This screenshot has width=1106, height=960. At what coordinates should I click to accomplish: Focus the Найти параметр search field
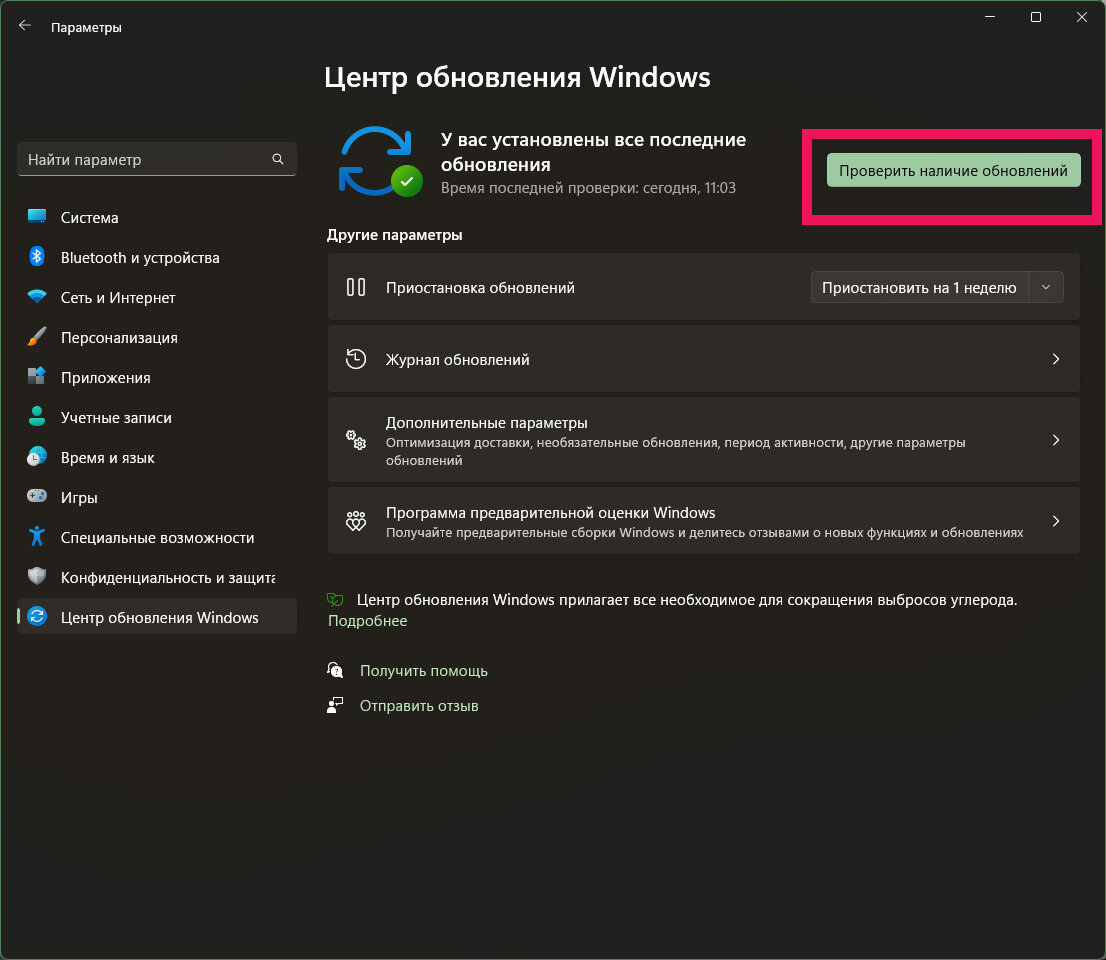click(x=157, y=159)
